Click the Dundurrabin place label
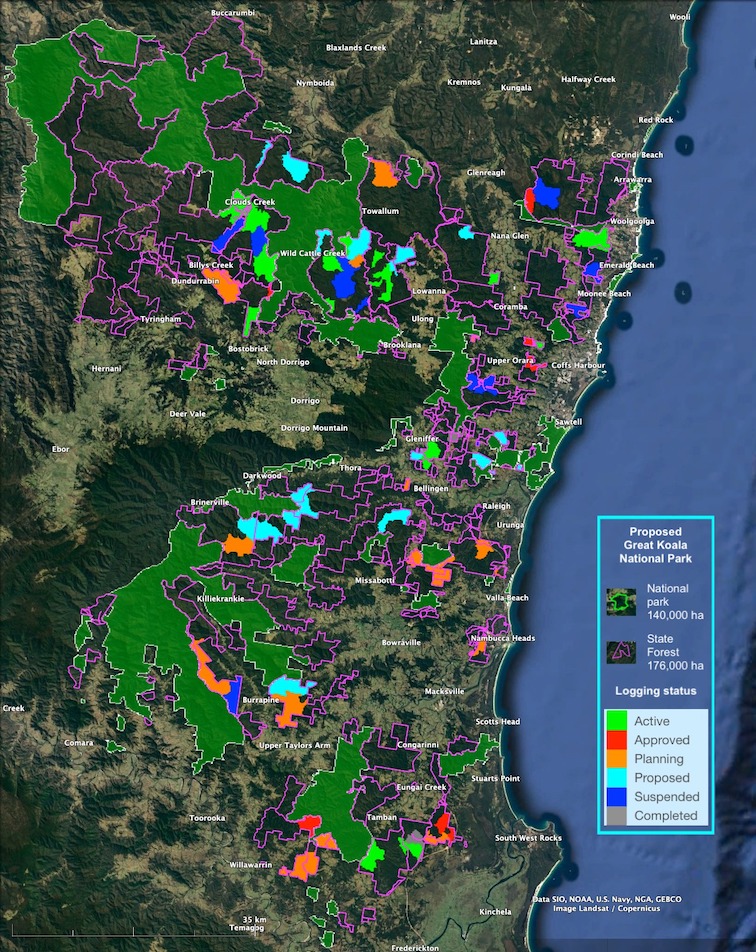 (x=195, y=282)
